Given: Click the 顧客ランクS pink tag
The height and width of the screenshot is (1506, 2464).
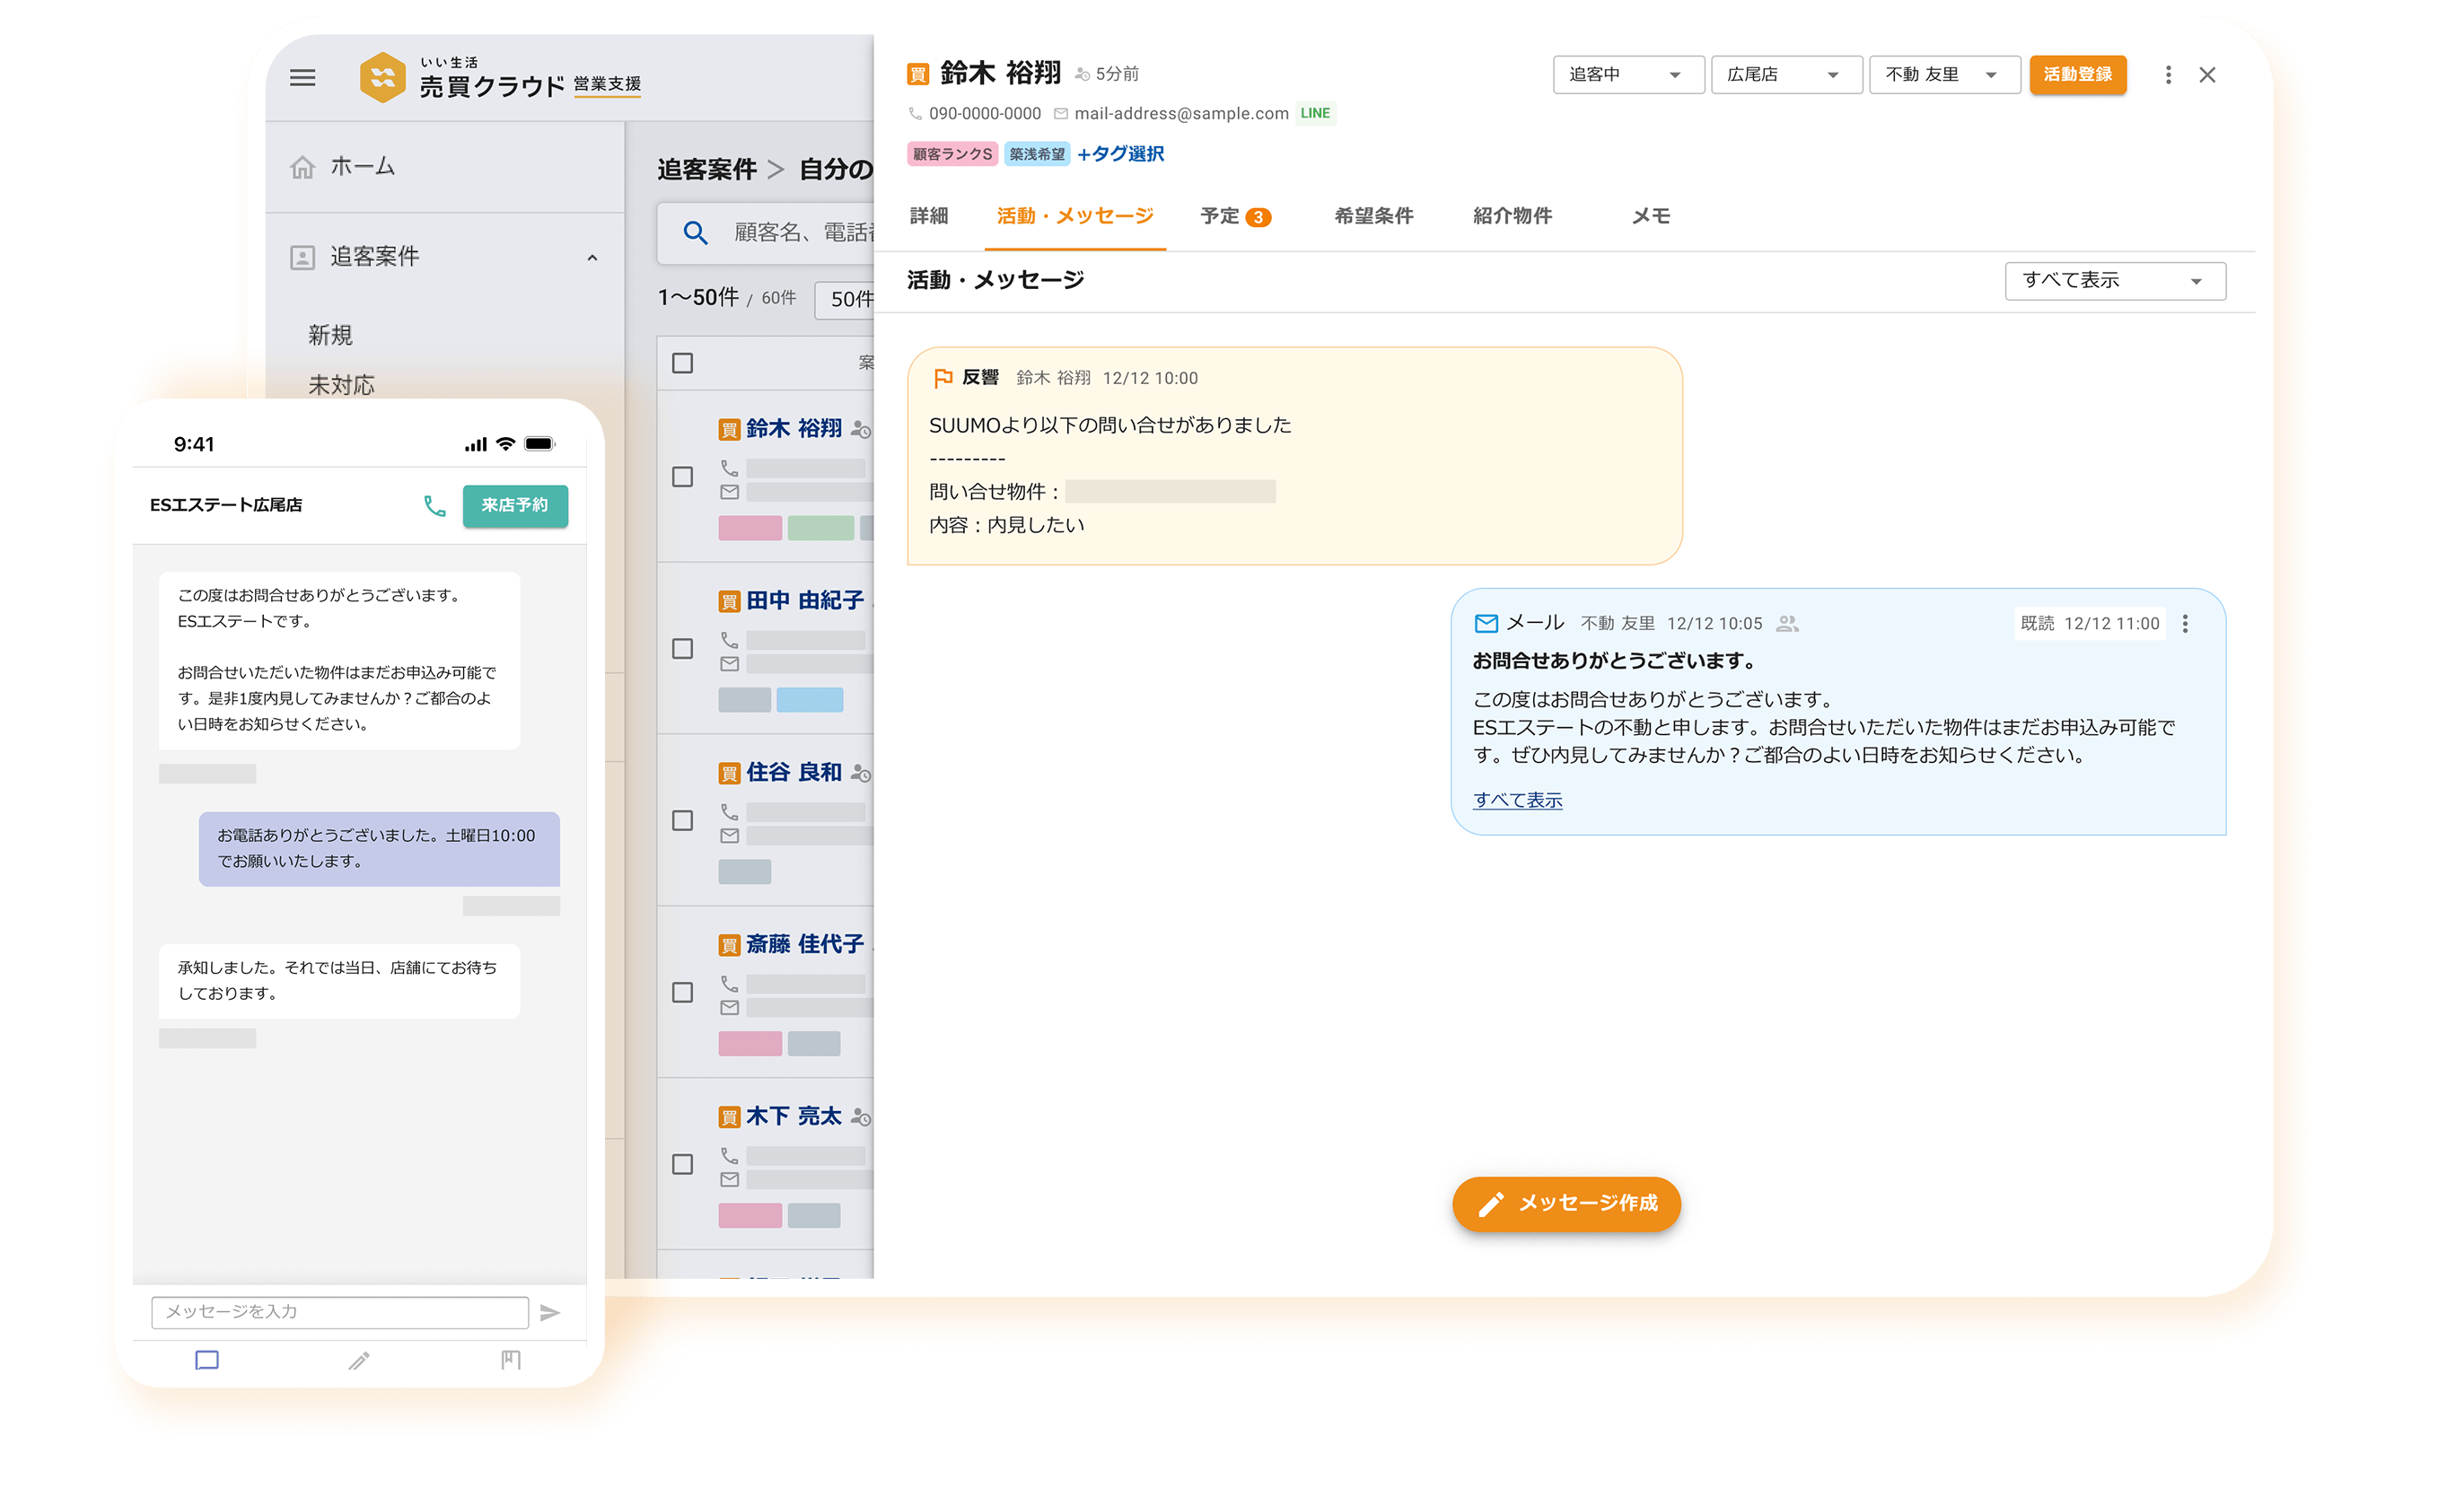Looking at the screenshot, I should coord(952,154).
